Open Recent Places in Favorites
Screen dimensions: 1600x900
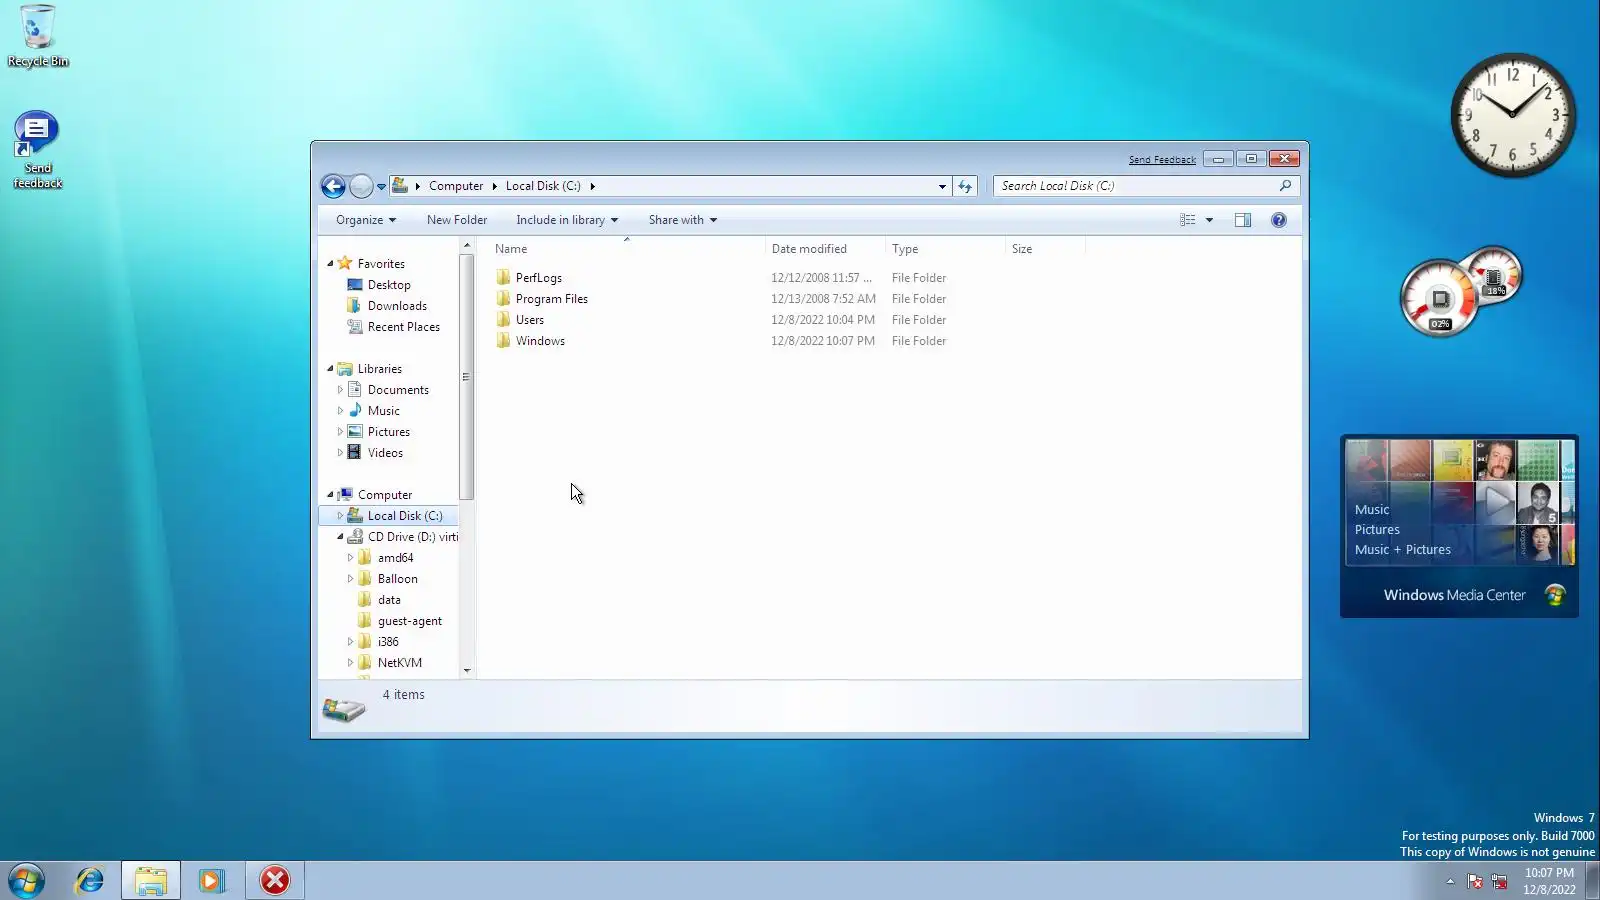403,327
